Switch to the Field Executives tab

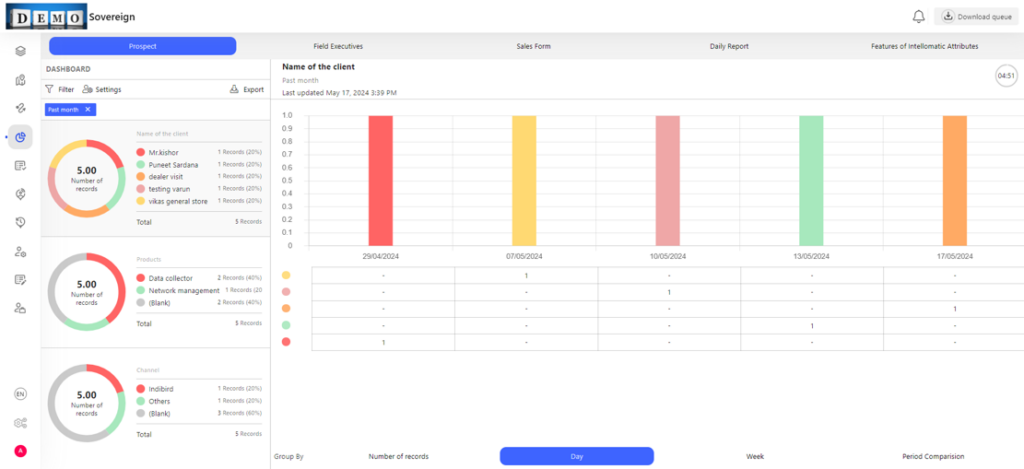pyautogui.click(x=338, y=46)
